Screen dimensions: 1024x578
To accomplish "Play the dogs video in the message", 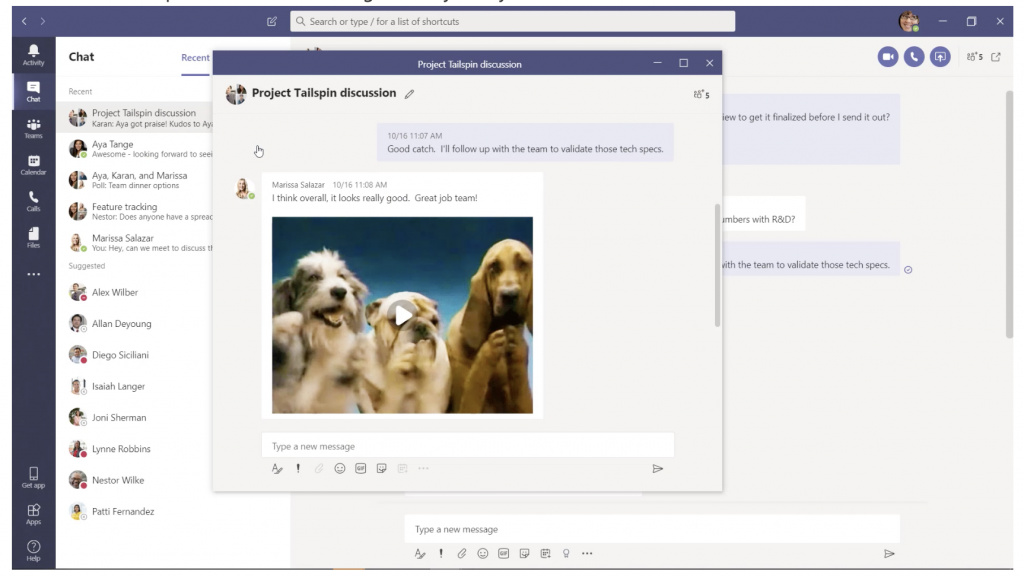I will pyautogui.click(x=402, y=315).
